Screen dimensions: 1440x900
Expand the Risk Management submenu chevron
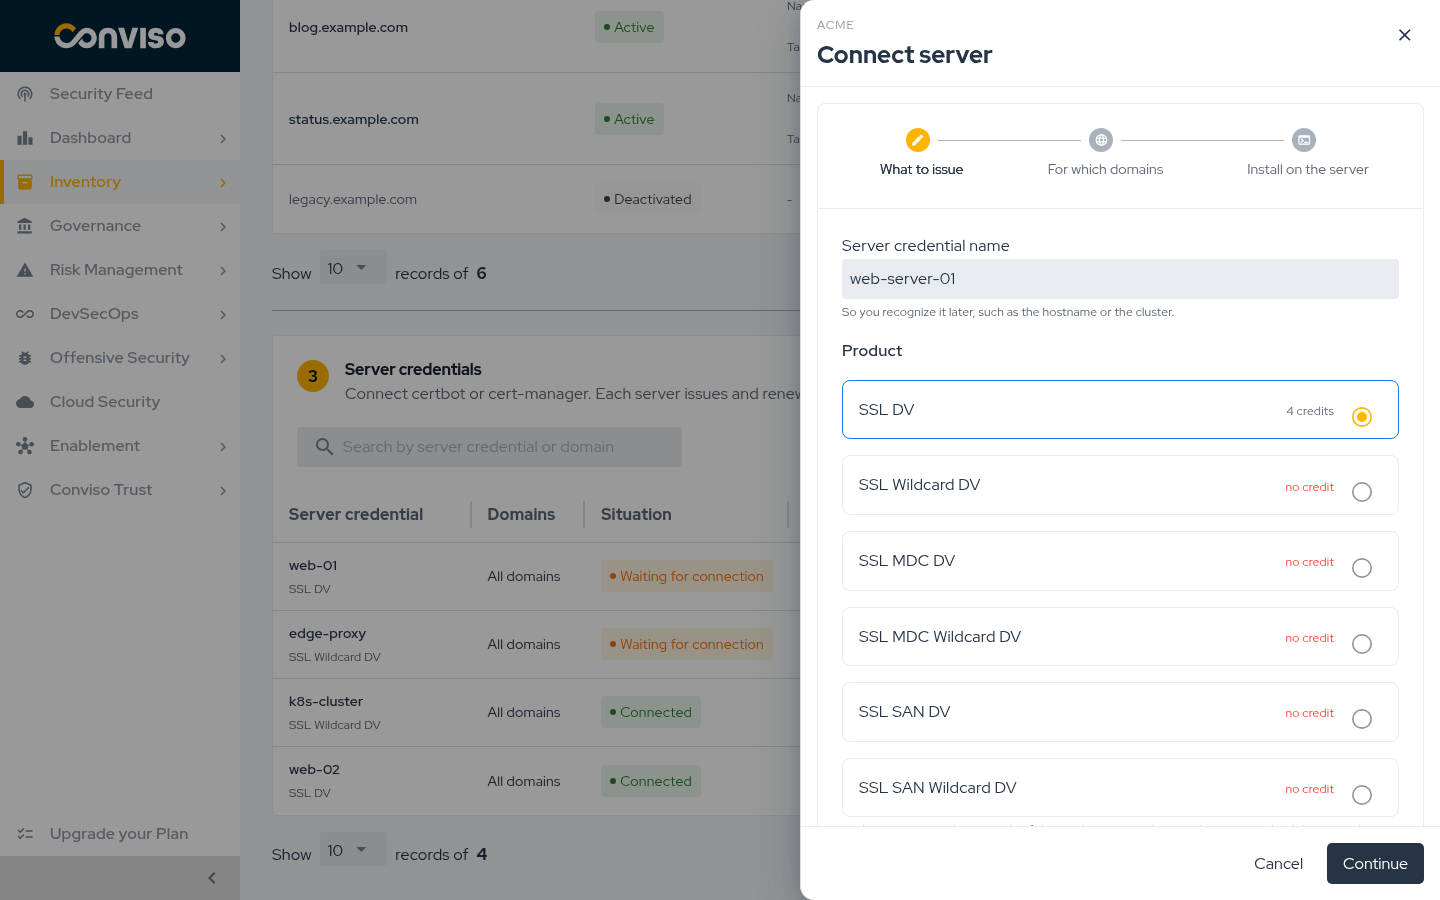pyautogui.click(x=223, y=271)
